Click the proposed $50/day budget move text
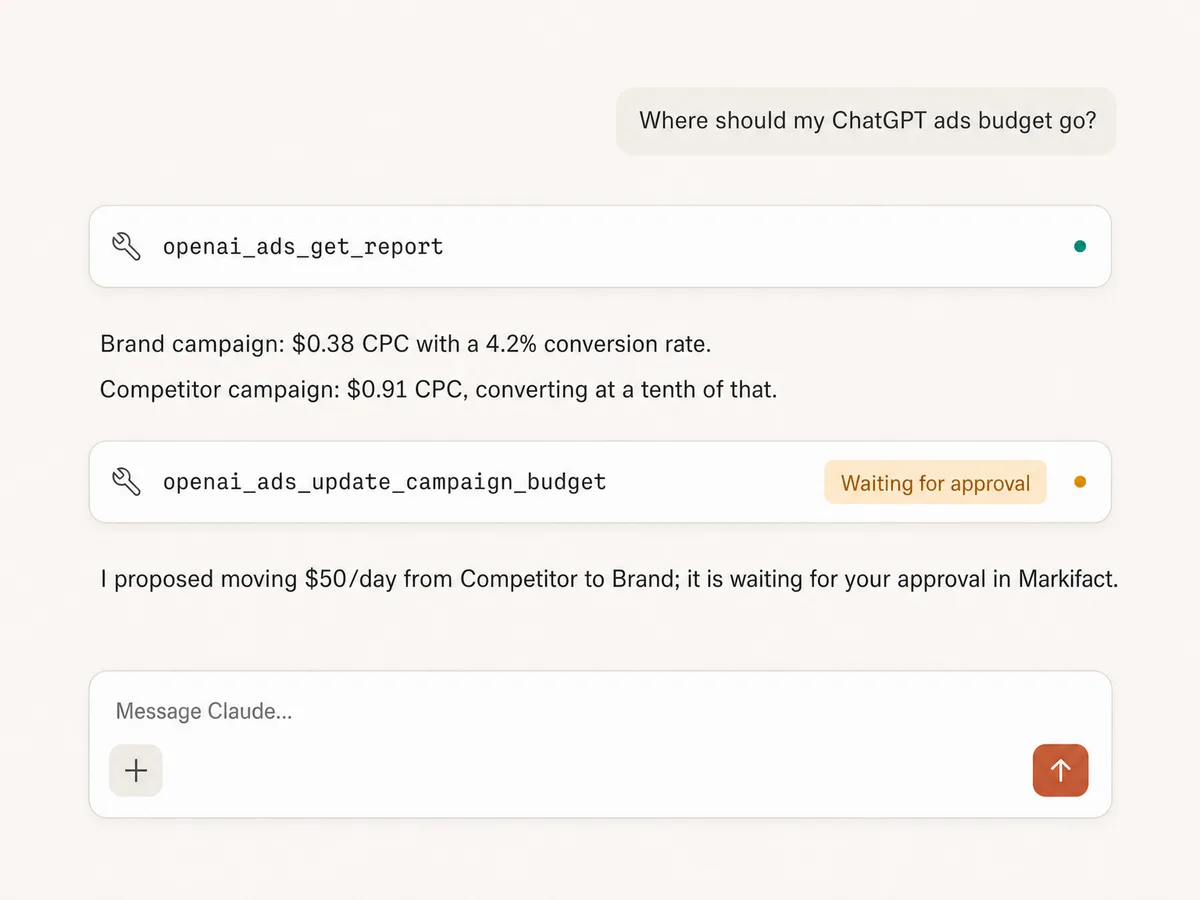The width and height of the screenshot is (1200, 900). [609, 579]
